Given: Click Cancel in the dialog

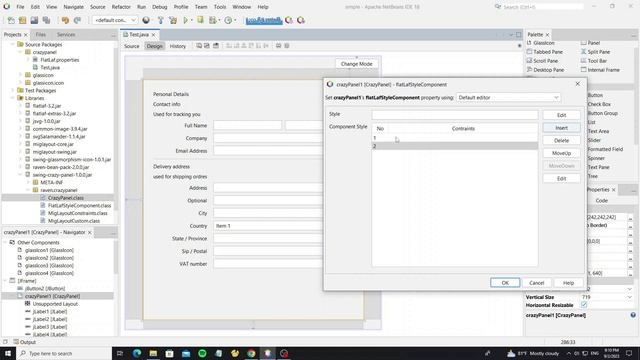Looking at the screenshot, I should tap(536, 282).
